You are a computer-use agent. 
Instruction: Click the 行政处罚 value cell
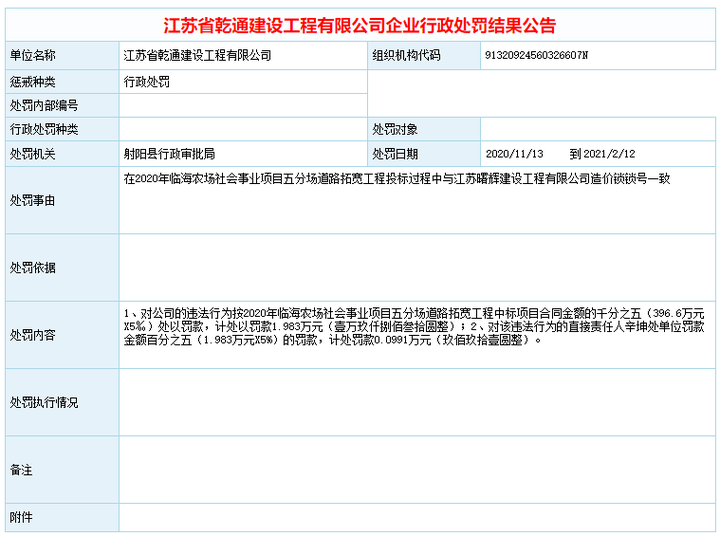(243, 82)
